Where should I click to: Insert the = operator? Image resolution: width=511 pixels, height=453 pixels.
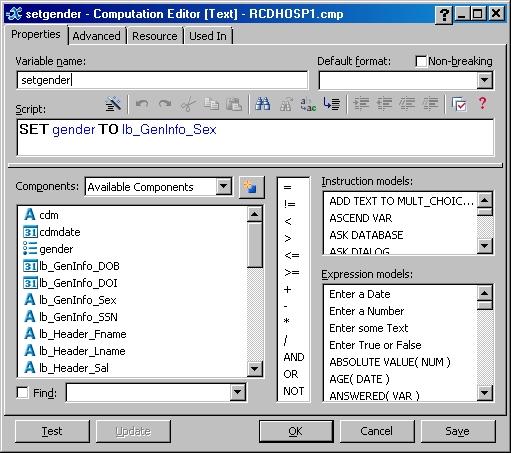[287, 188]
